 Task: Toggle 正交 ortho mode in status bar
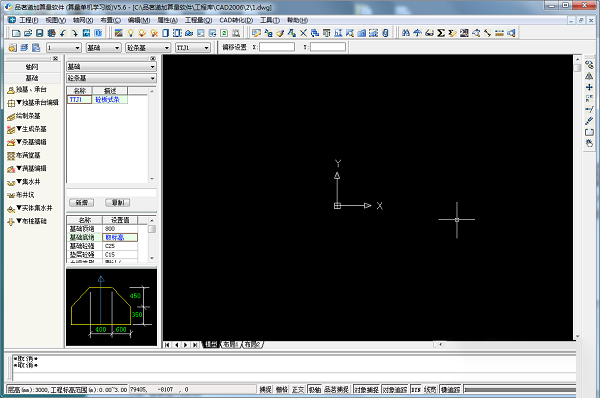(298, 390)
